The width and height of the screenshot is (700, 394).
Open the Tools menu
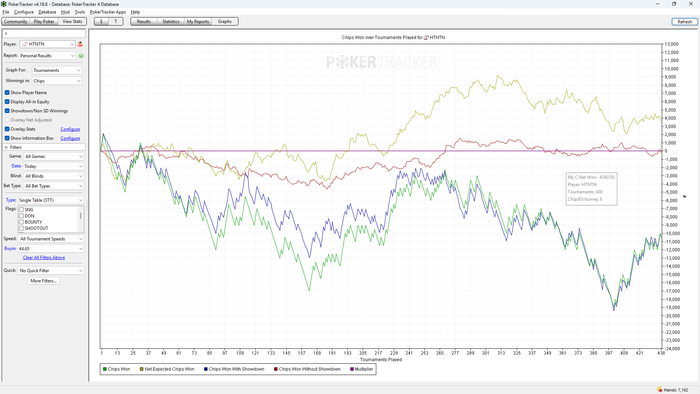click(x=79, y=12)
